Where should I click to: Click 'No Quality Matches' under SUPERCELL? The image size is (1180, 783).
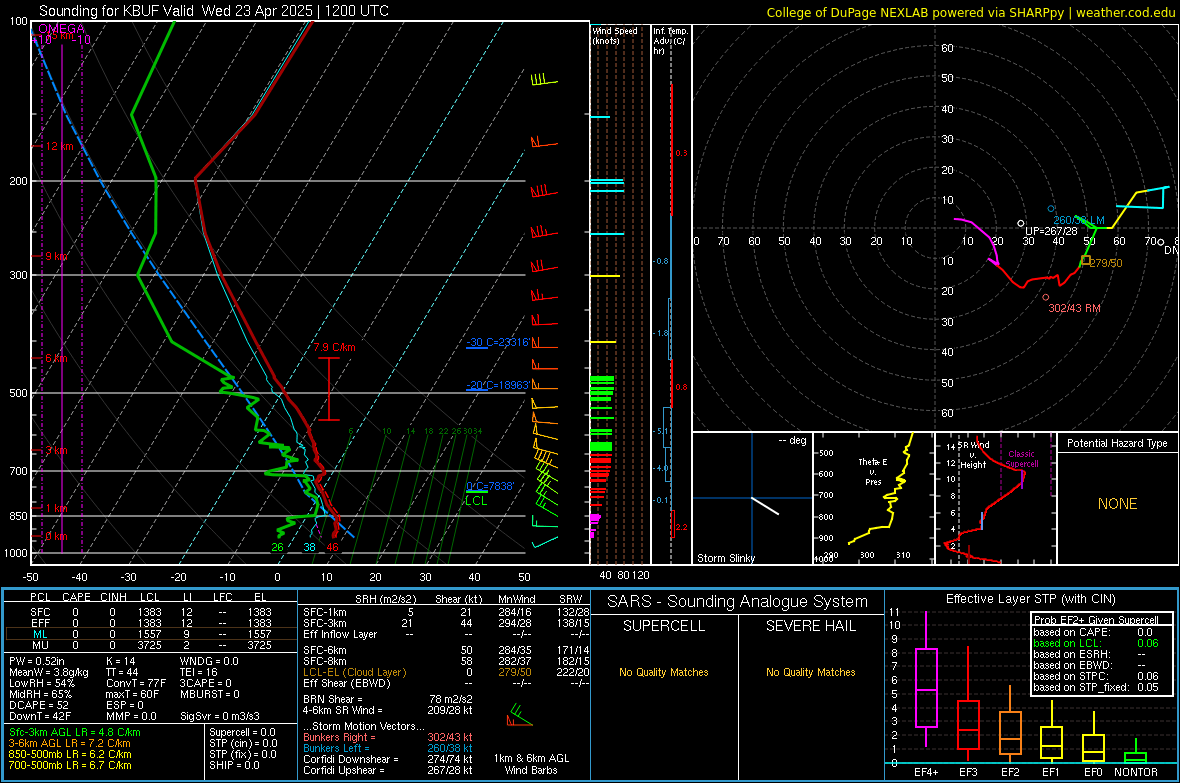[664, 672]
